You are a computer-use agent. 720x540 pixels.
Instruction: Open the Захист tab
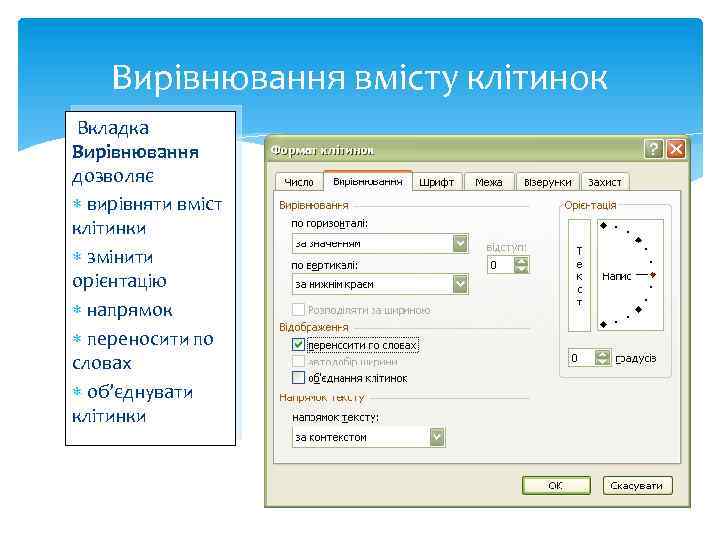point(604,182)
